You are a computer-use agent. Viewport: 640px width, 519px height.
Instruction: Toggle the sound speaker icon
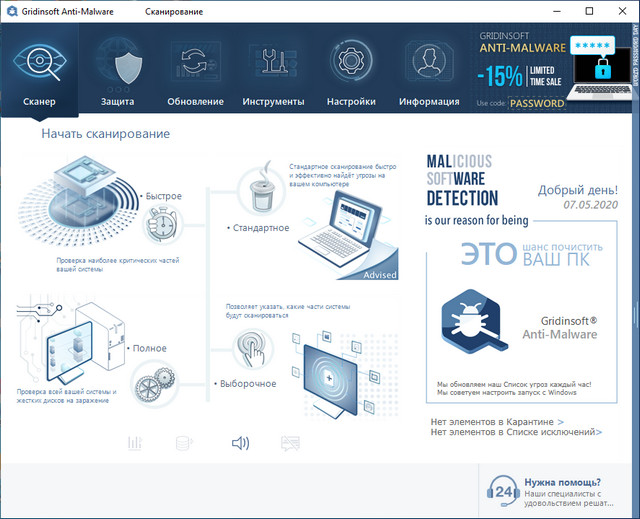(x=240, y=443)
